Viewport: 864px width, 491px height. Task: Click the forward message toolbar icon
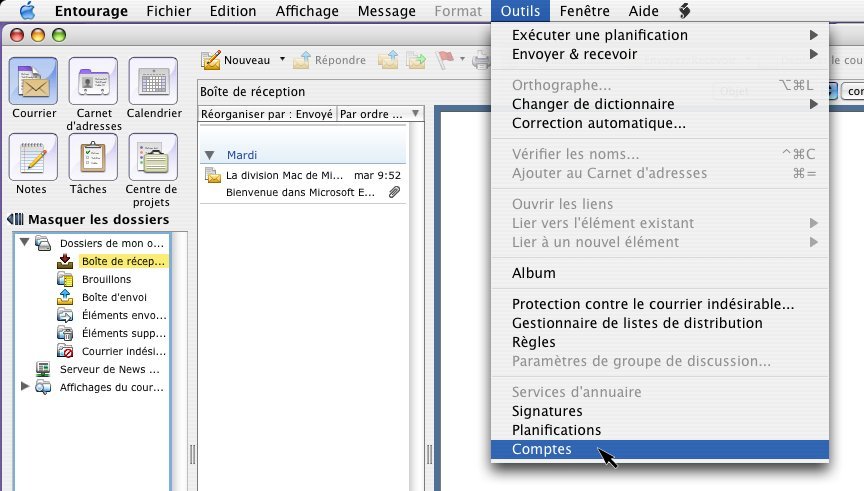(417, 60)
